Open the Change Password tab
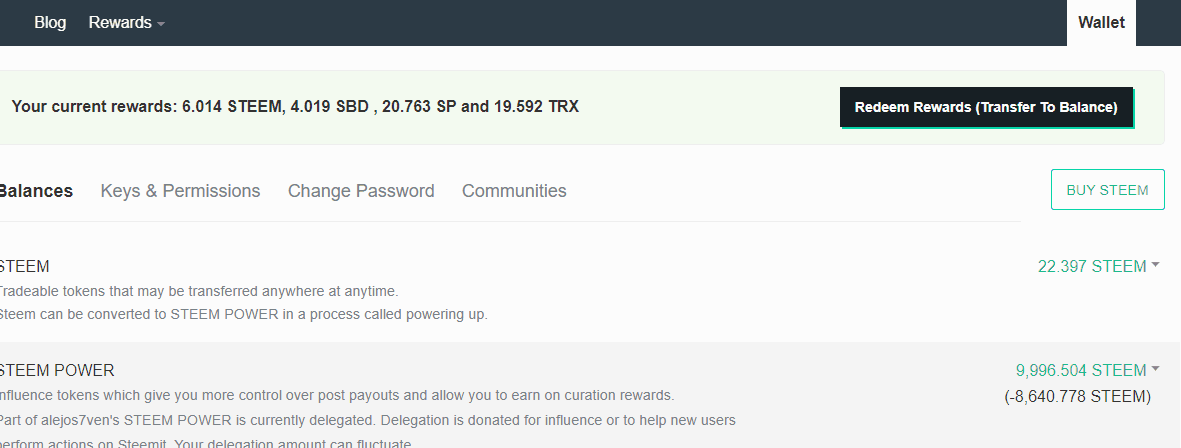This screenshot has width=1181, height=448. point(361,190)
